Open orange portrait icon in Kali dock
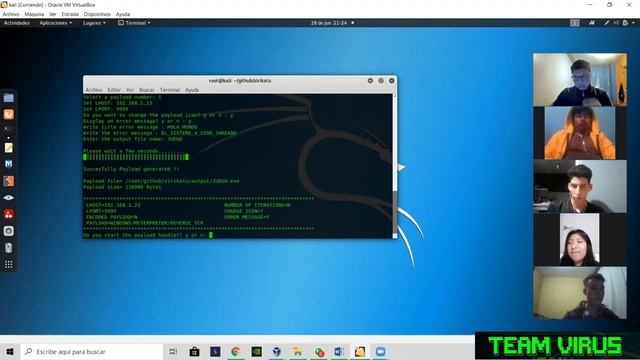The width and height of the screenshot is (640, 360). (x=9, y=181)
